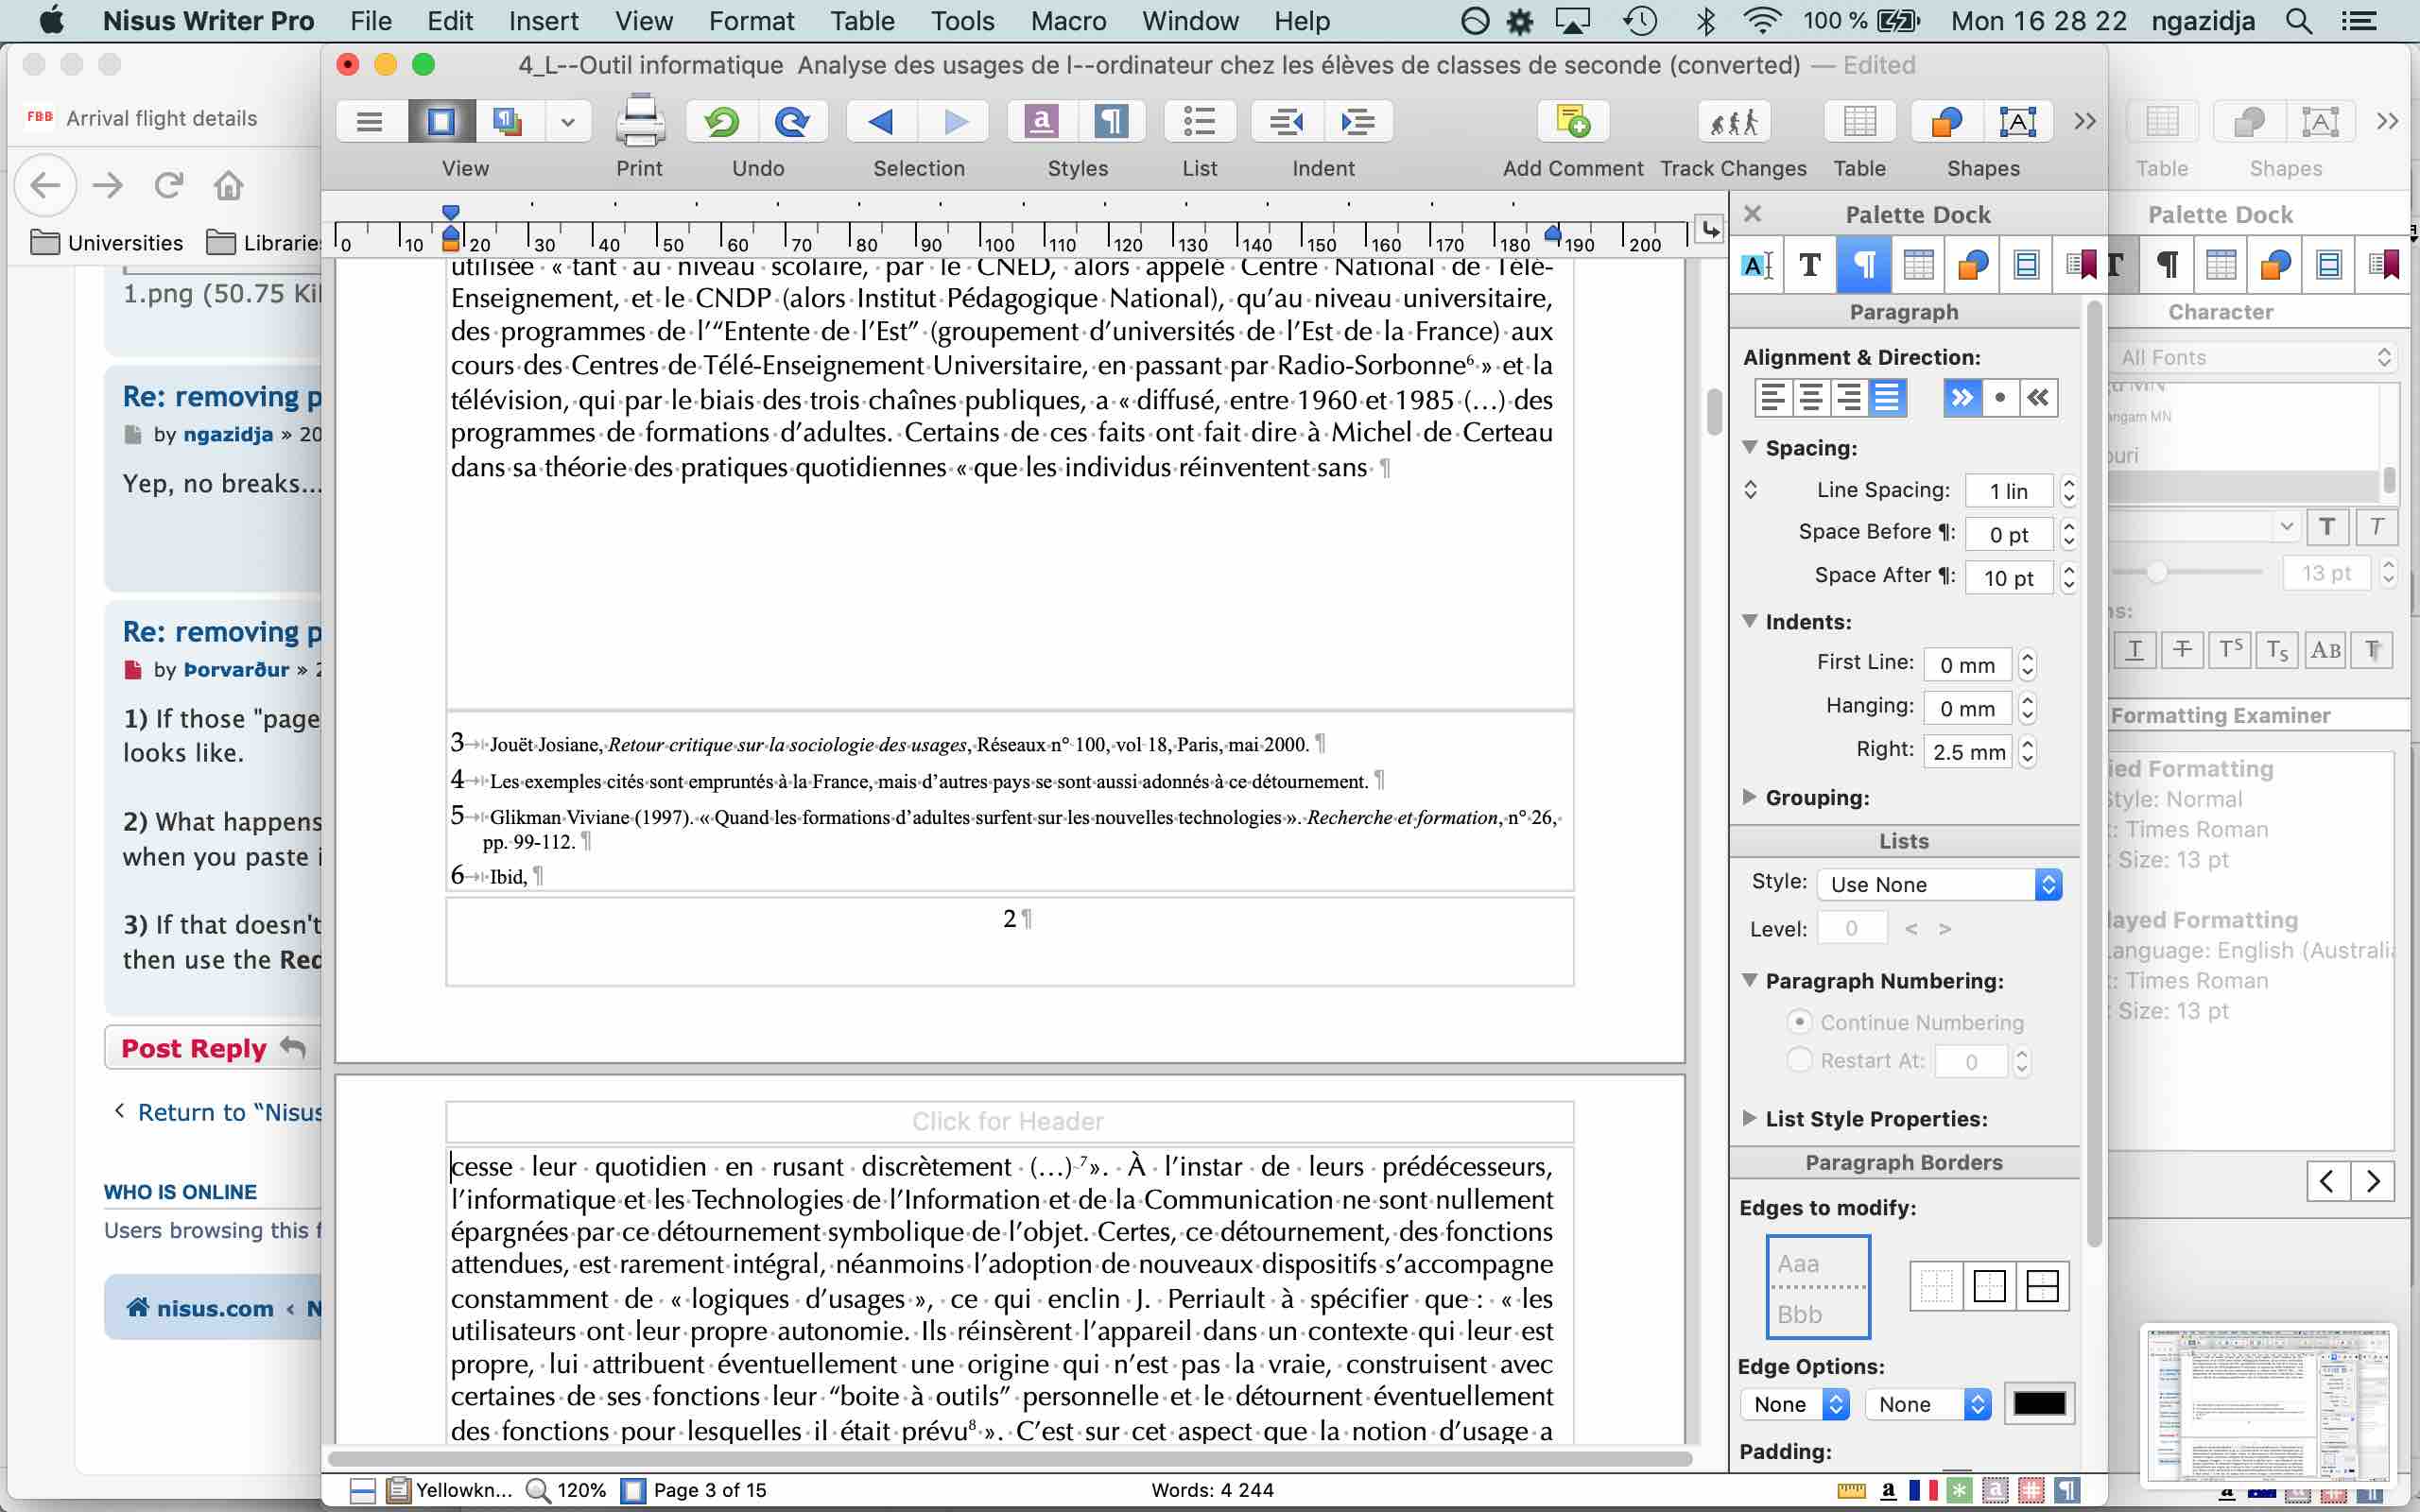Select the Continue Numbering radio button

1799,1022
